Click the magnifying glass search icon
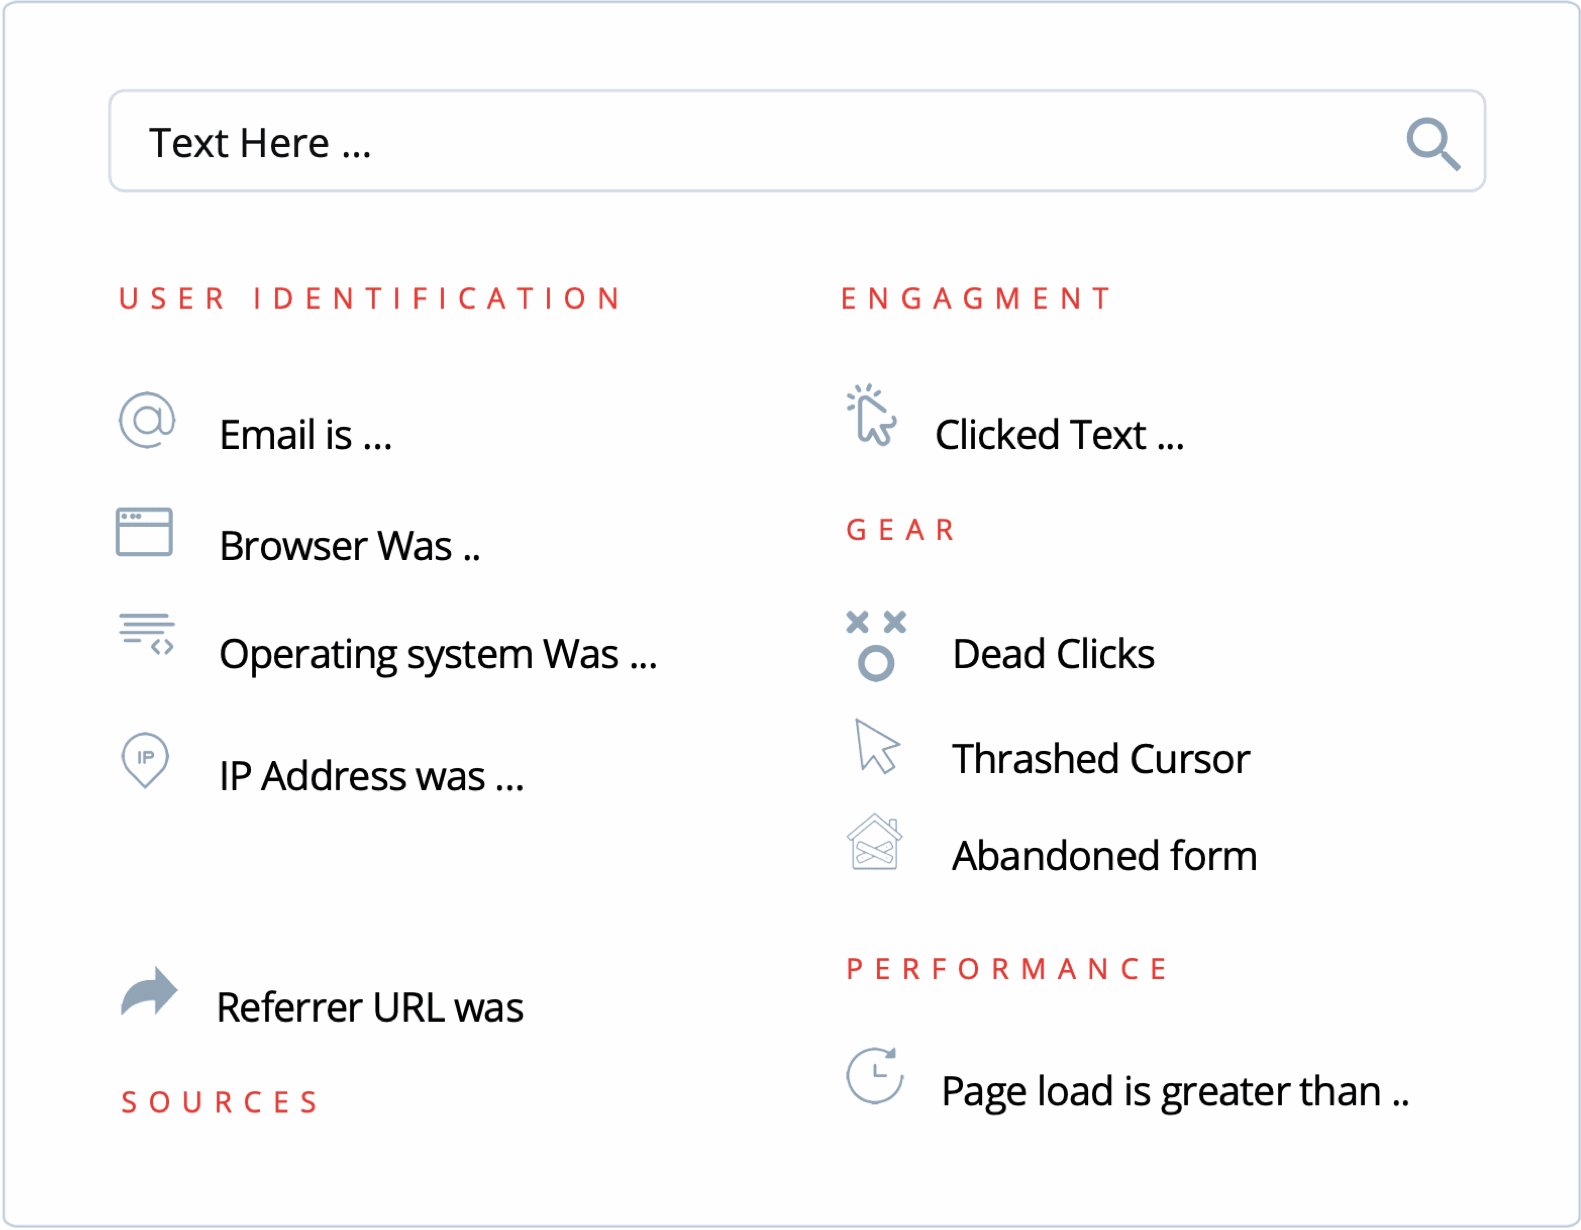 1433,144
